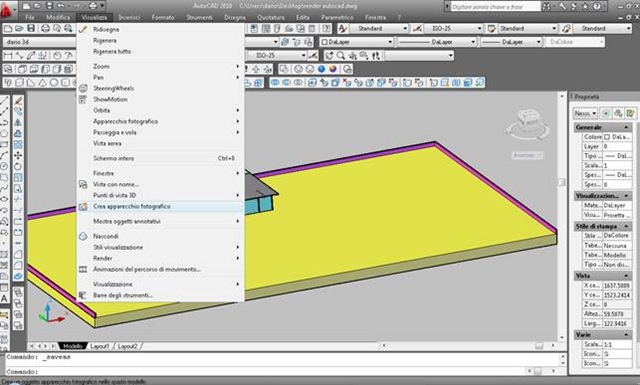The height and width of the screenshot is (385, 640).
Task: Collapse the Generale properties section
Action: (x=627, y=127)
